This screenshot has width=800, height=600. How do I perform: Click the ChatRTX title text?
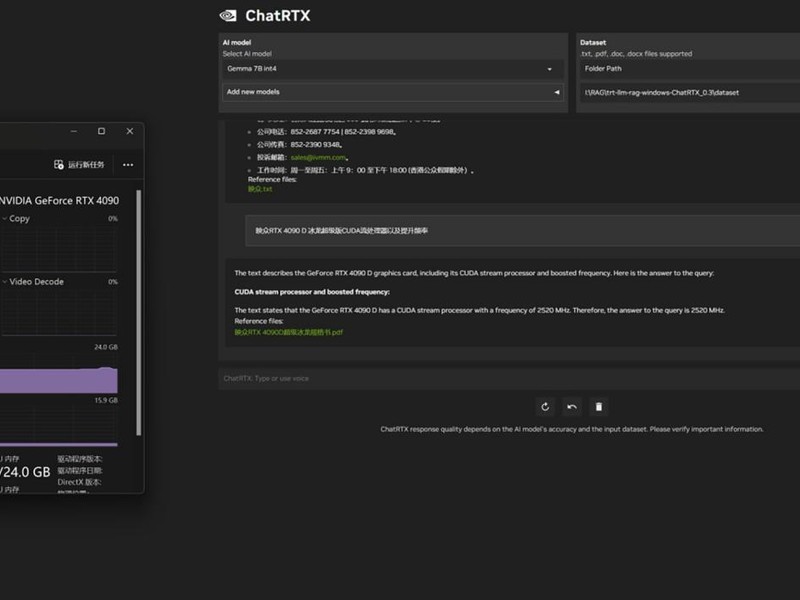[278, 16]
